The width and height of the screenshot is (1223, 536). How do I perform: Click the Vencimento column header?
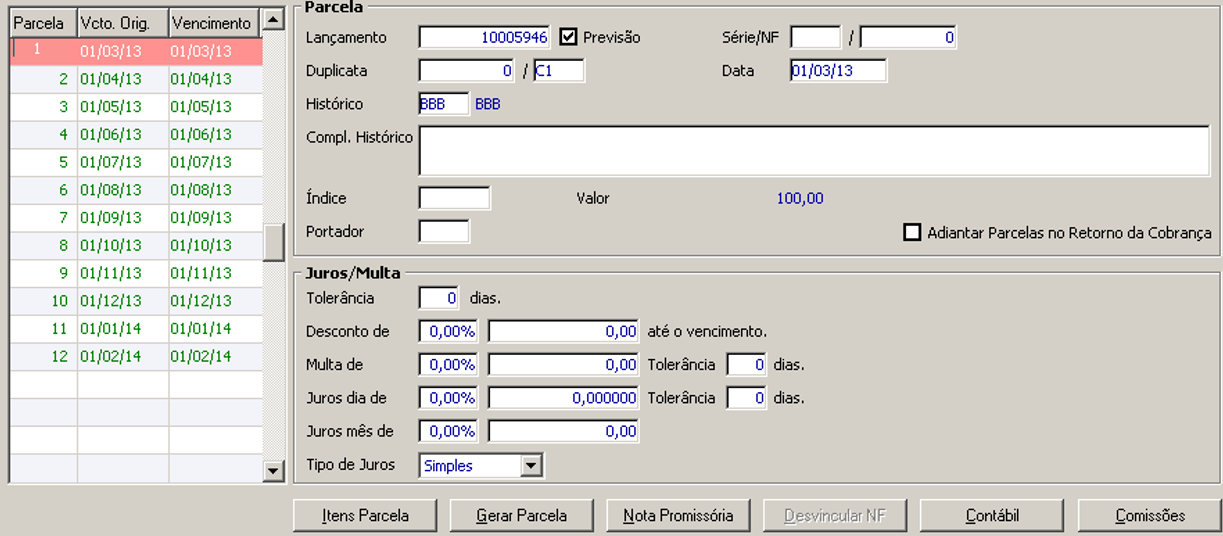(x=215, y=23)
